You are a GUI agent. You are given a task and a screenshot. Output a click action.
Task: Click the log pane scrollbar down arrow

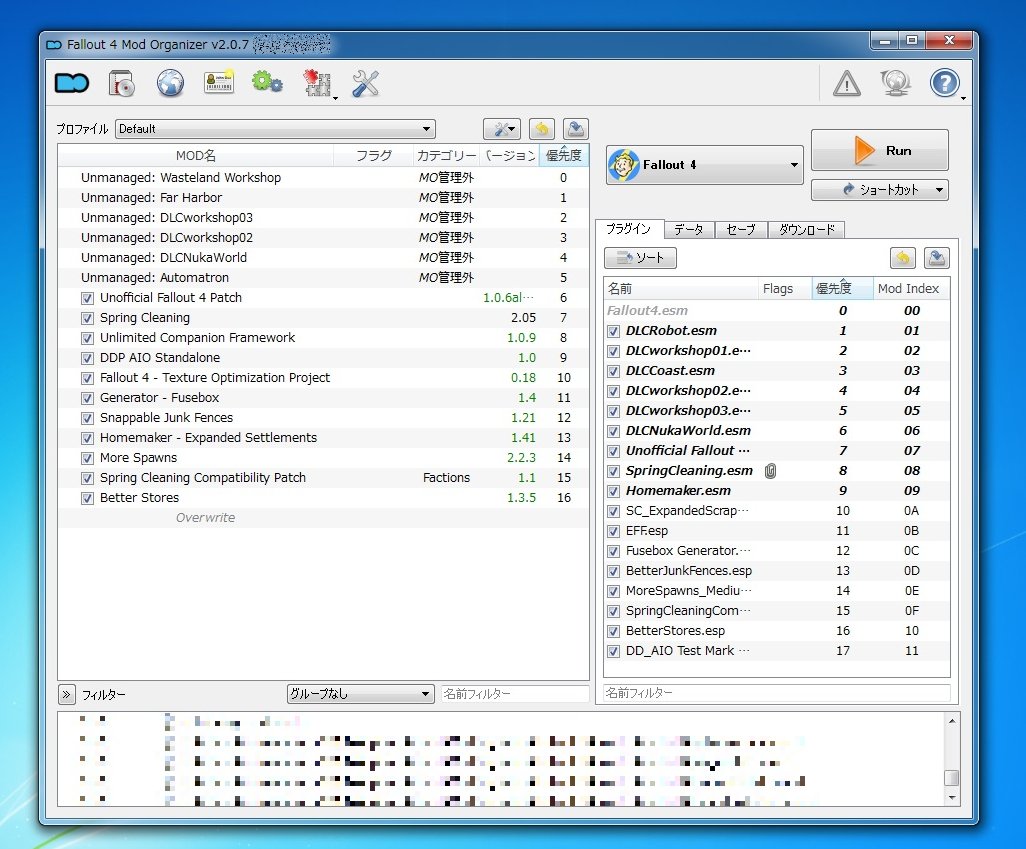(x=952, y=798)
